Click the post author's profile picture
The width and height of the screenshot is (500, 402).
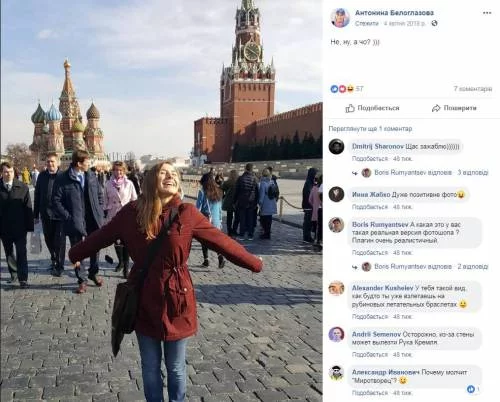pos(340,17)
